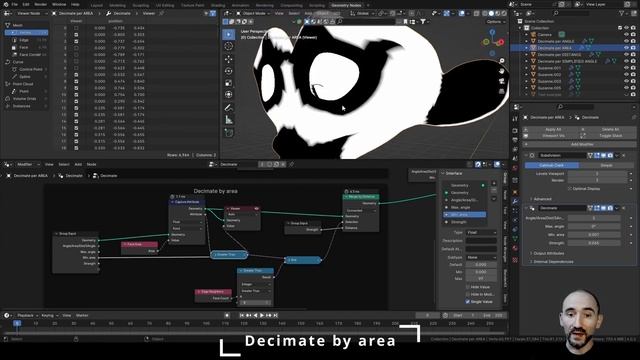Click the remove interface socket minus button
This screenshot has height=360, width=640.
tap(494, 191)
